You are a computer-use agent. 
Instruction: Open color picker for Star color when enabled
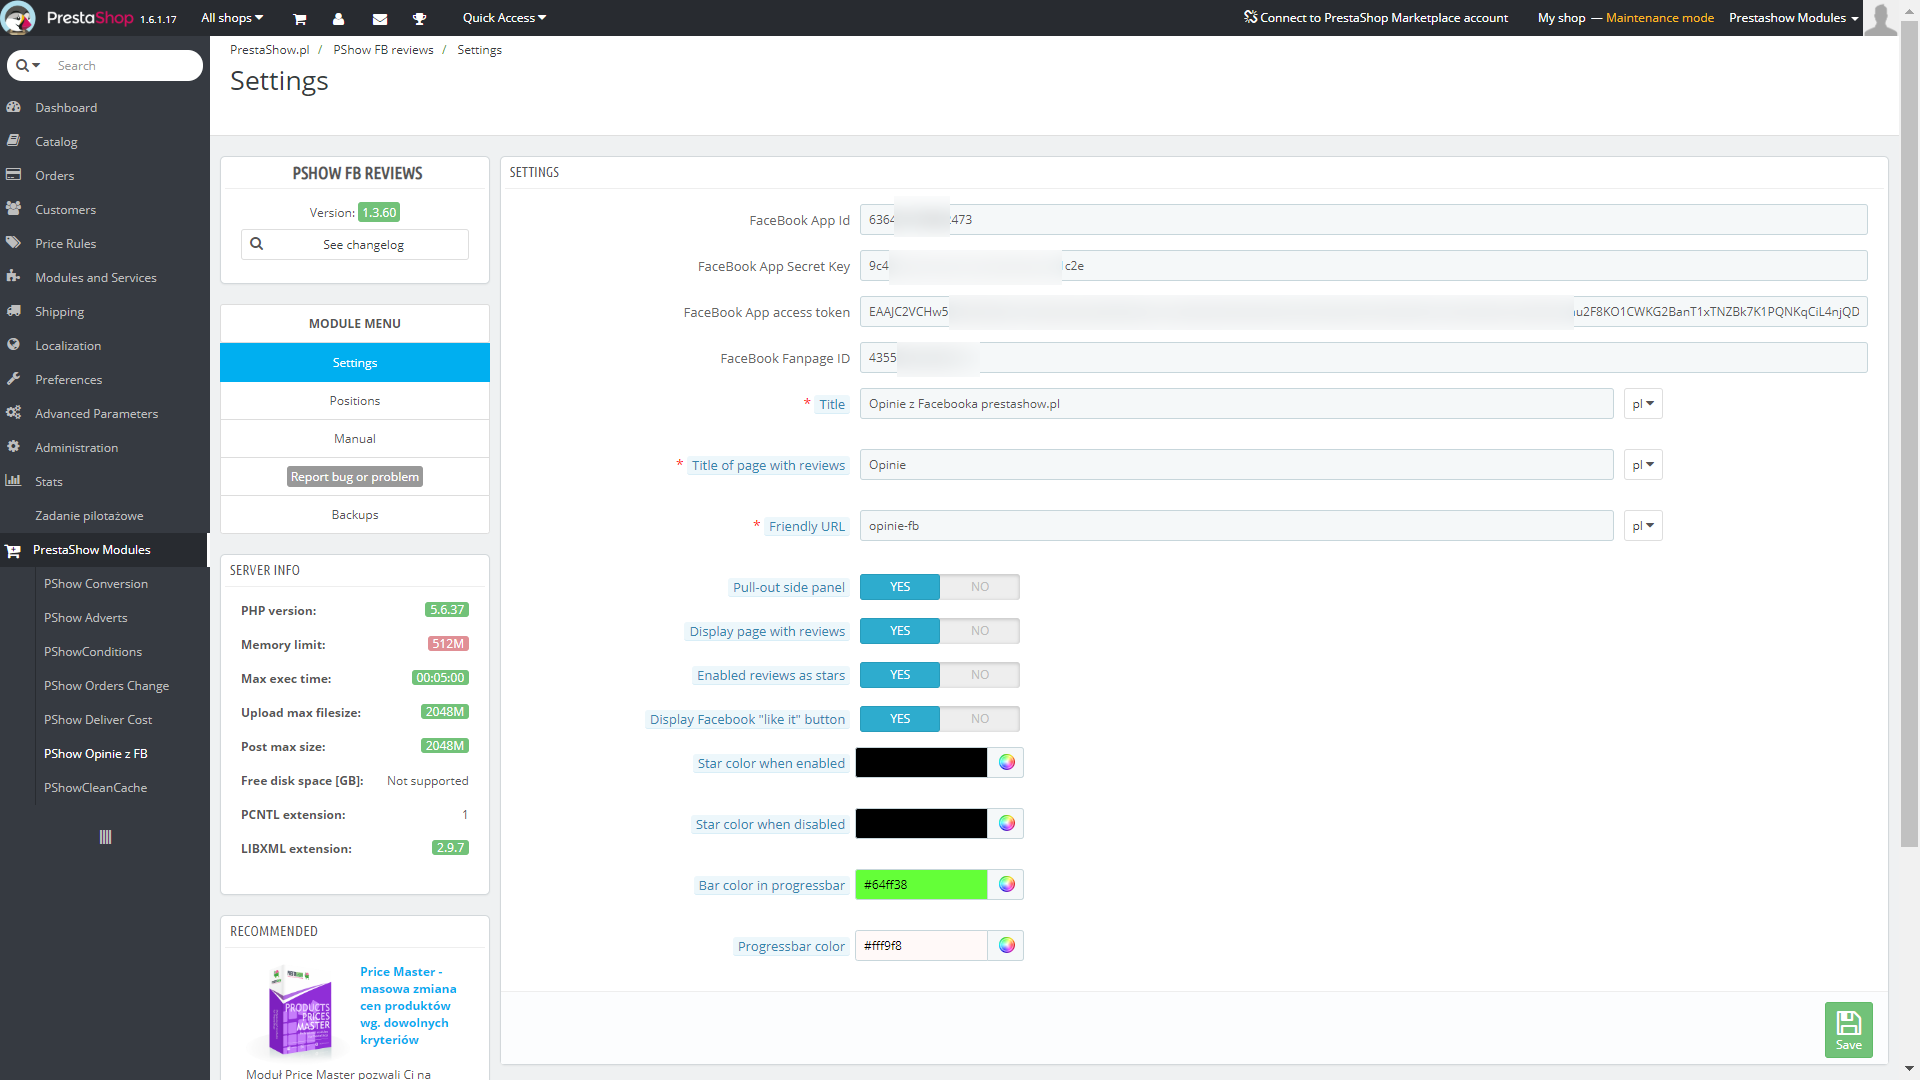click(1006, 763)
